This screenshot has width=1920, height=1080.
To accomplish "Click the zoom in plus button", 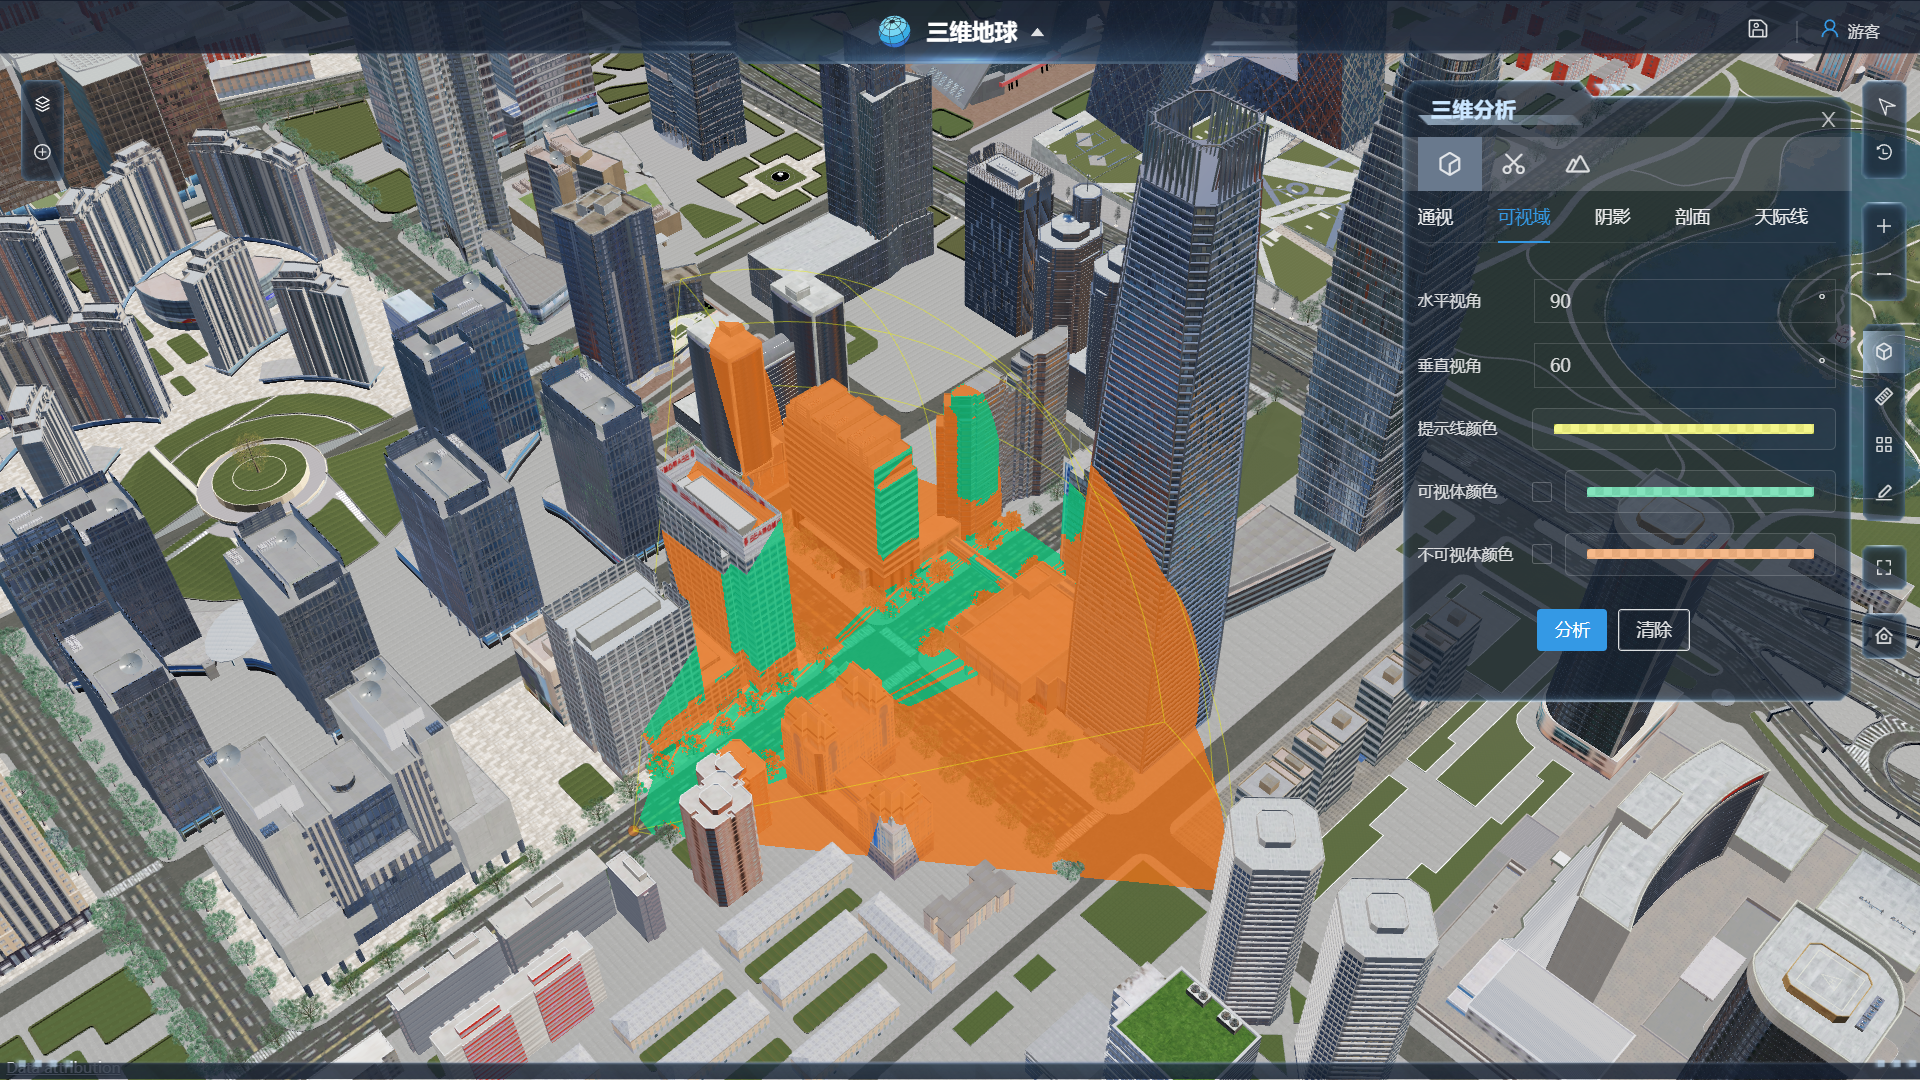I will click(1884, 226).
